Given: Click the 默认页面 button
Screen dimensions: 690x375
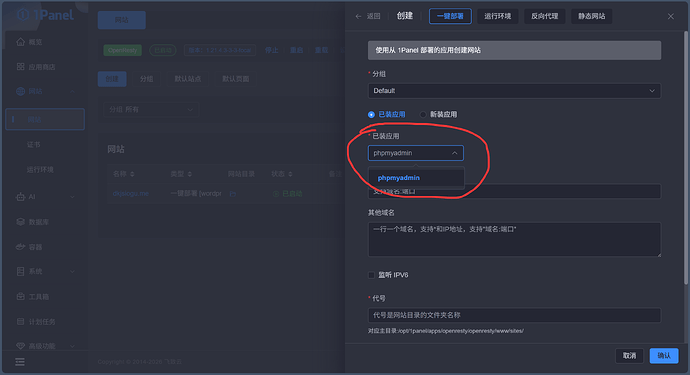Looking at the screenshot, I should pyautogui.click(x=235, y=79).
